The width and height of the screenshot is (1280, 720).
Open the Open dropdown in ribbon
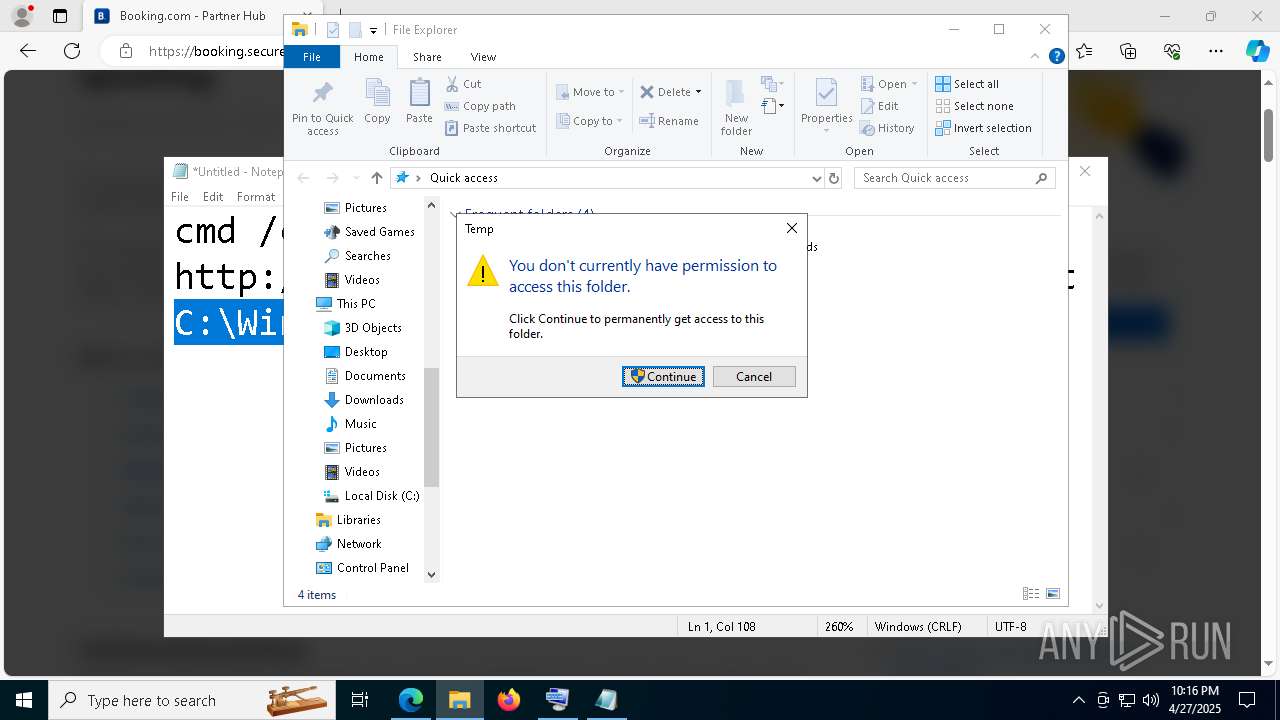pos(889,84)
